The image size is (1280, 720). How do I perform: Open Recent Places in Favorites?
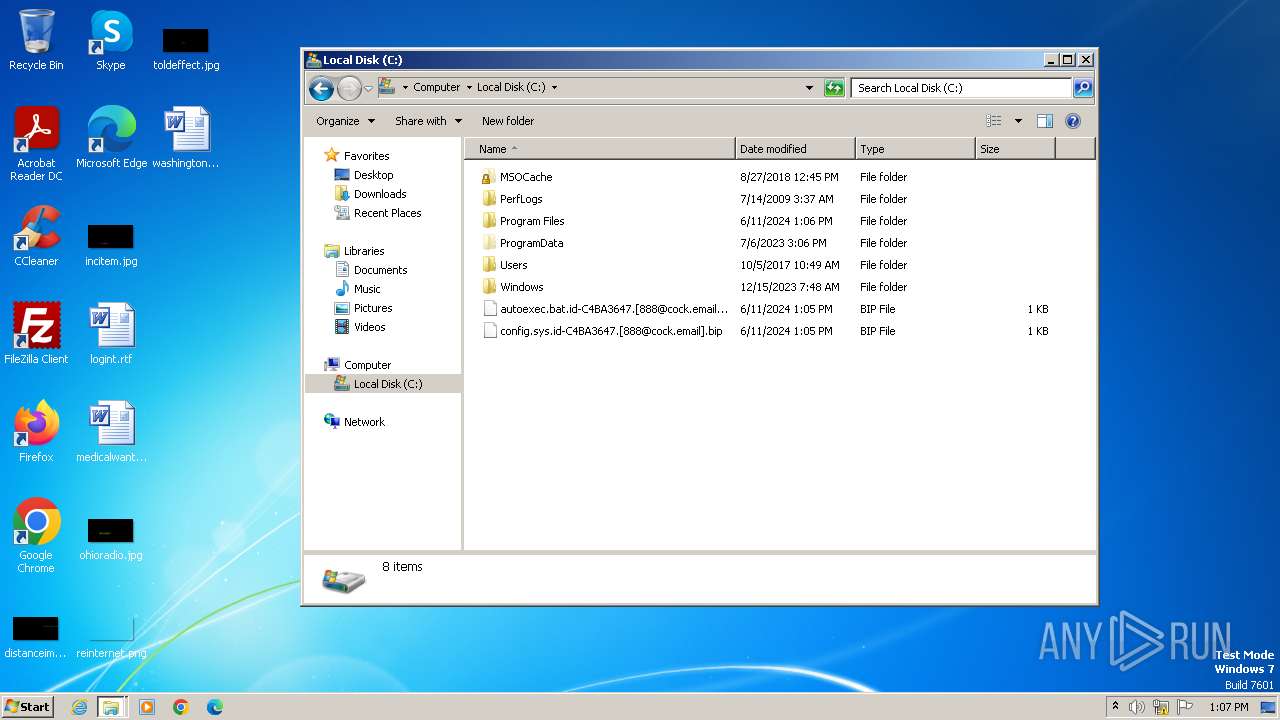(x=387, y=213)
